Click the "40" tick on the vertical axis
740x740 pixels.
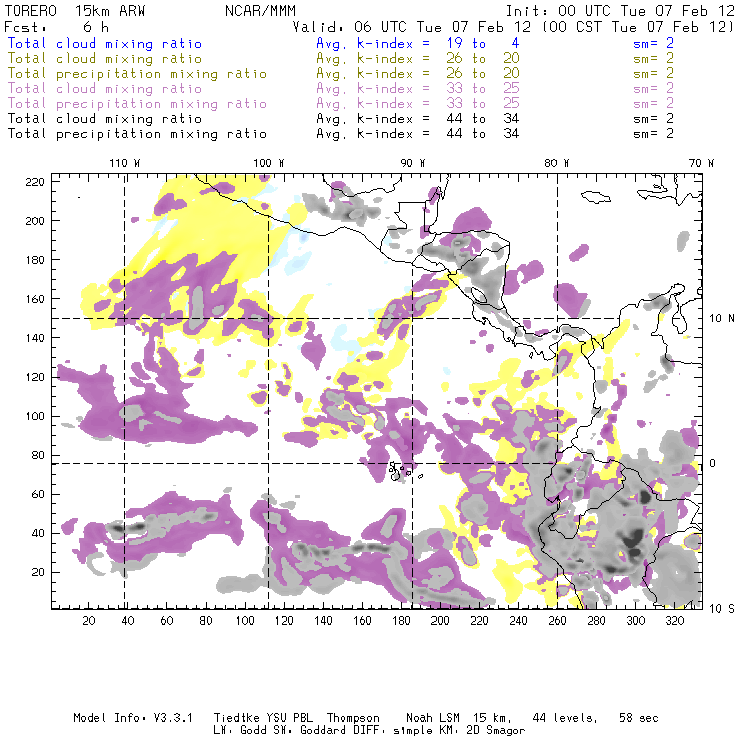click(38, 533)
